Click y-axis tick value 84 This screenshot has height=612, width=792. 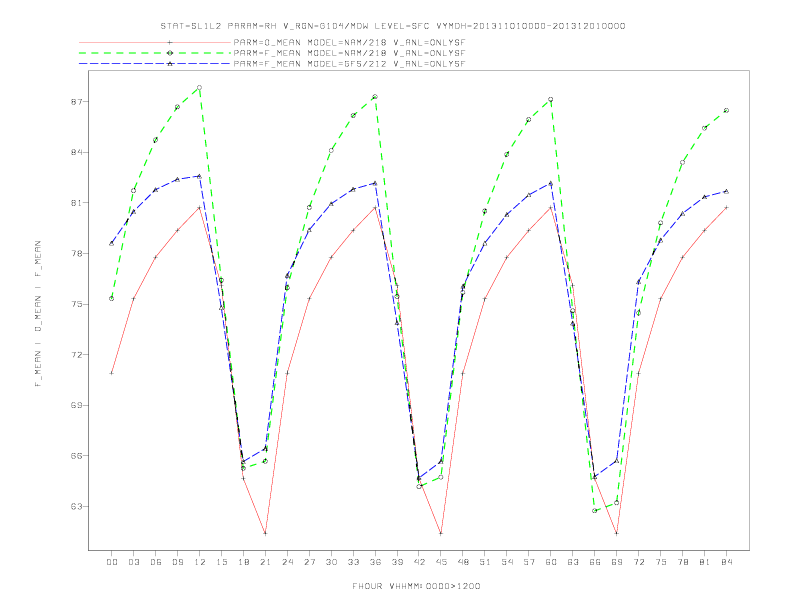click(76, 152)
